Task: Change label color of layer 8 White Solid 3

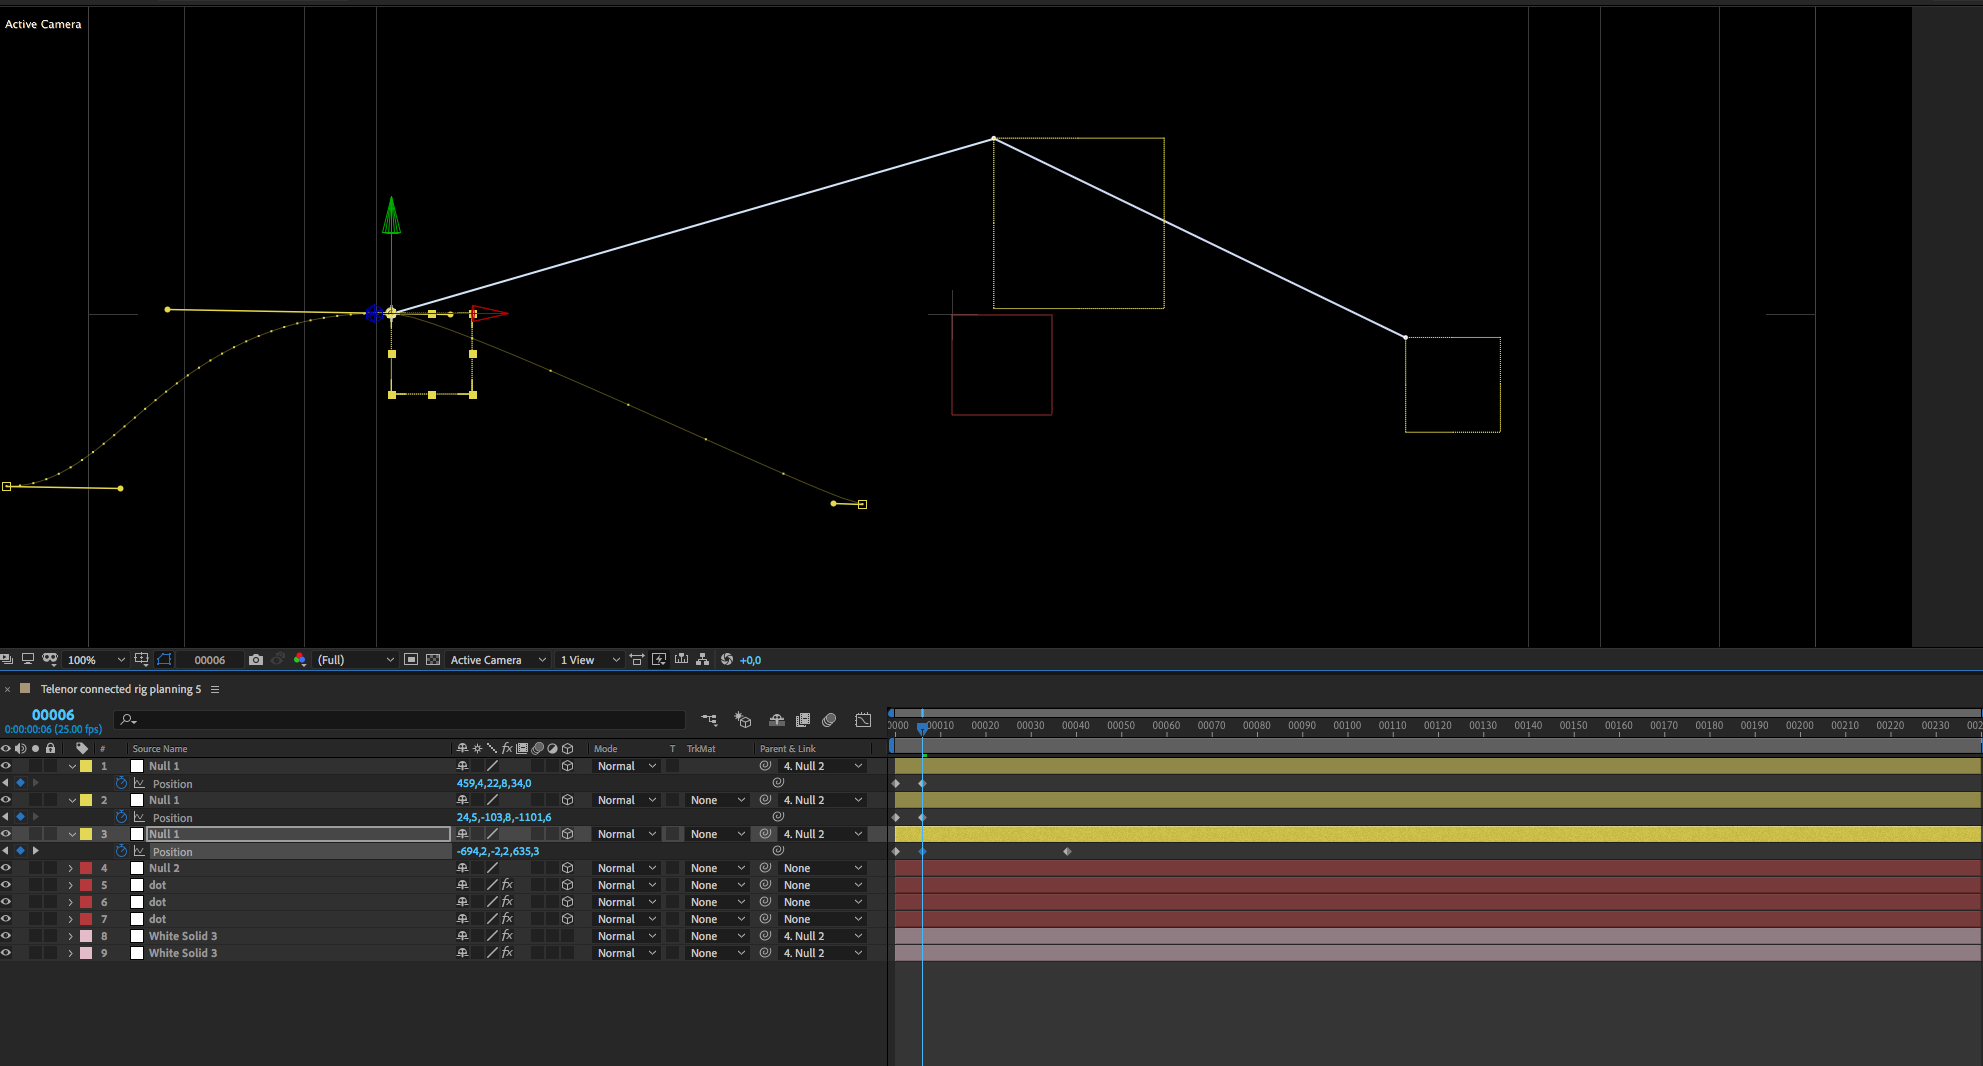Action: coord(86,936)
